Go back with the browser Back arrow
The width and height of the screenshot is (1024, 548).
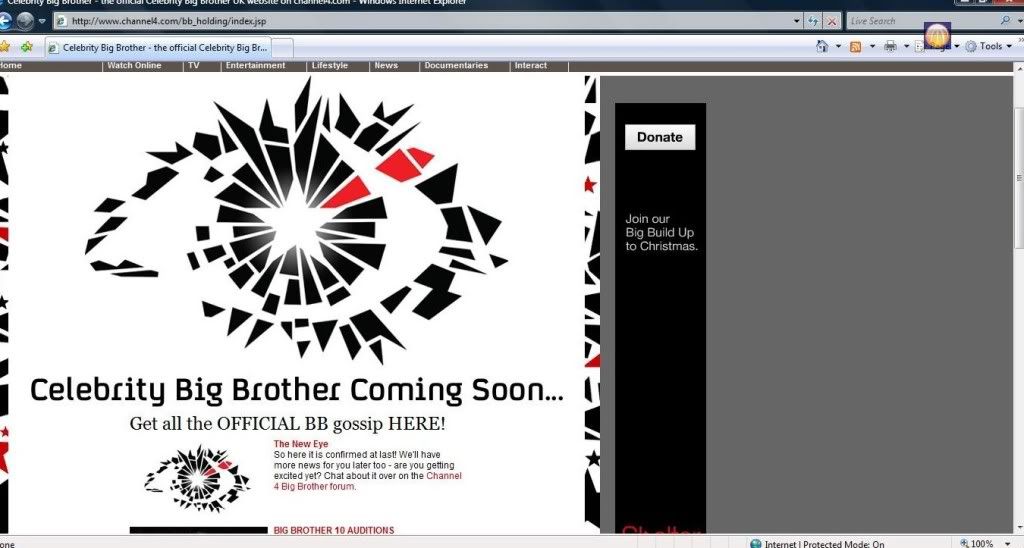(5, 21)
